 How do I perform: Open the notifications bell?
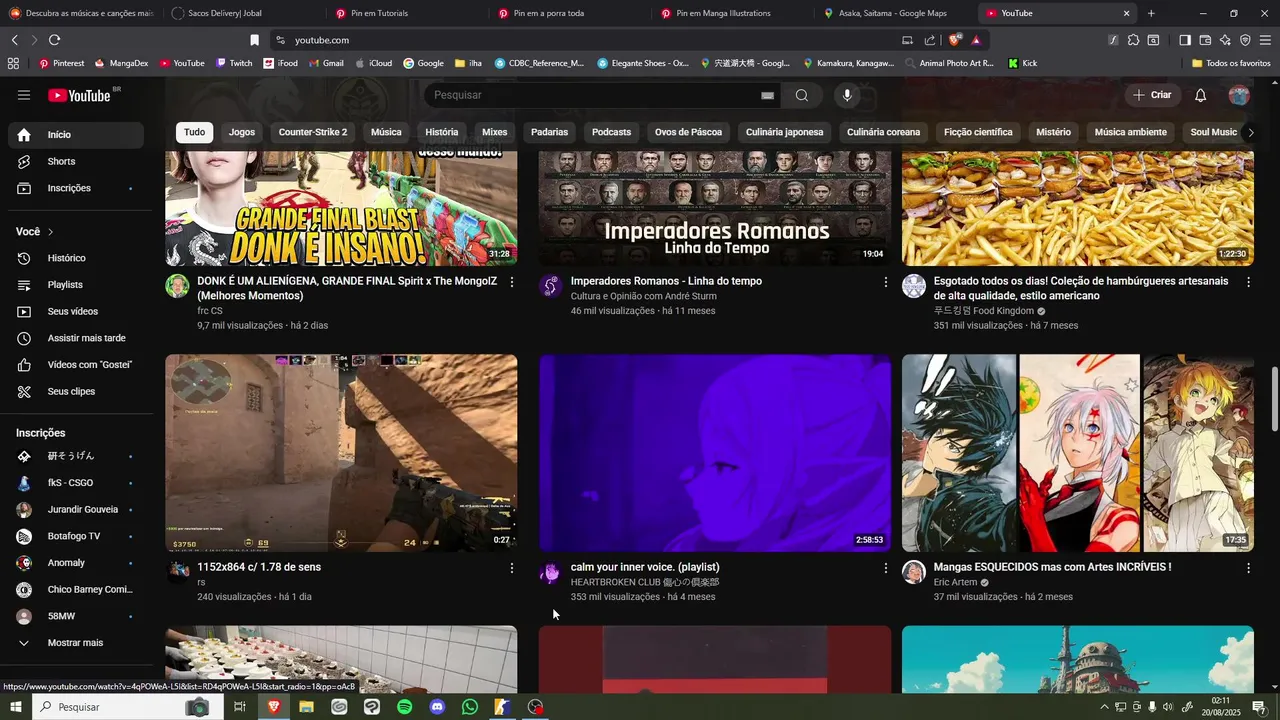pyautogui.click(x=1201, y=95)
